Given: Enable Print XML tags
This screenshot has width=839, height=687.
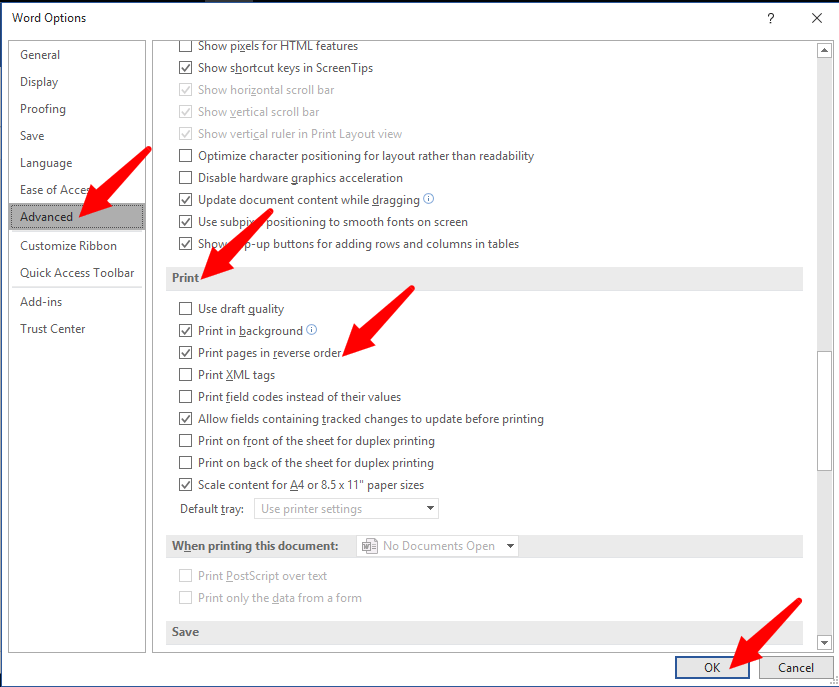Looking at the screenshot, I should [x=185, y=374].
